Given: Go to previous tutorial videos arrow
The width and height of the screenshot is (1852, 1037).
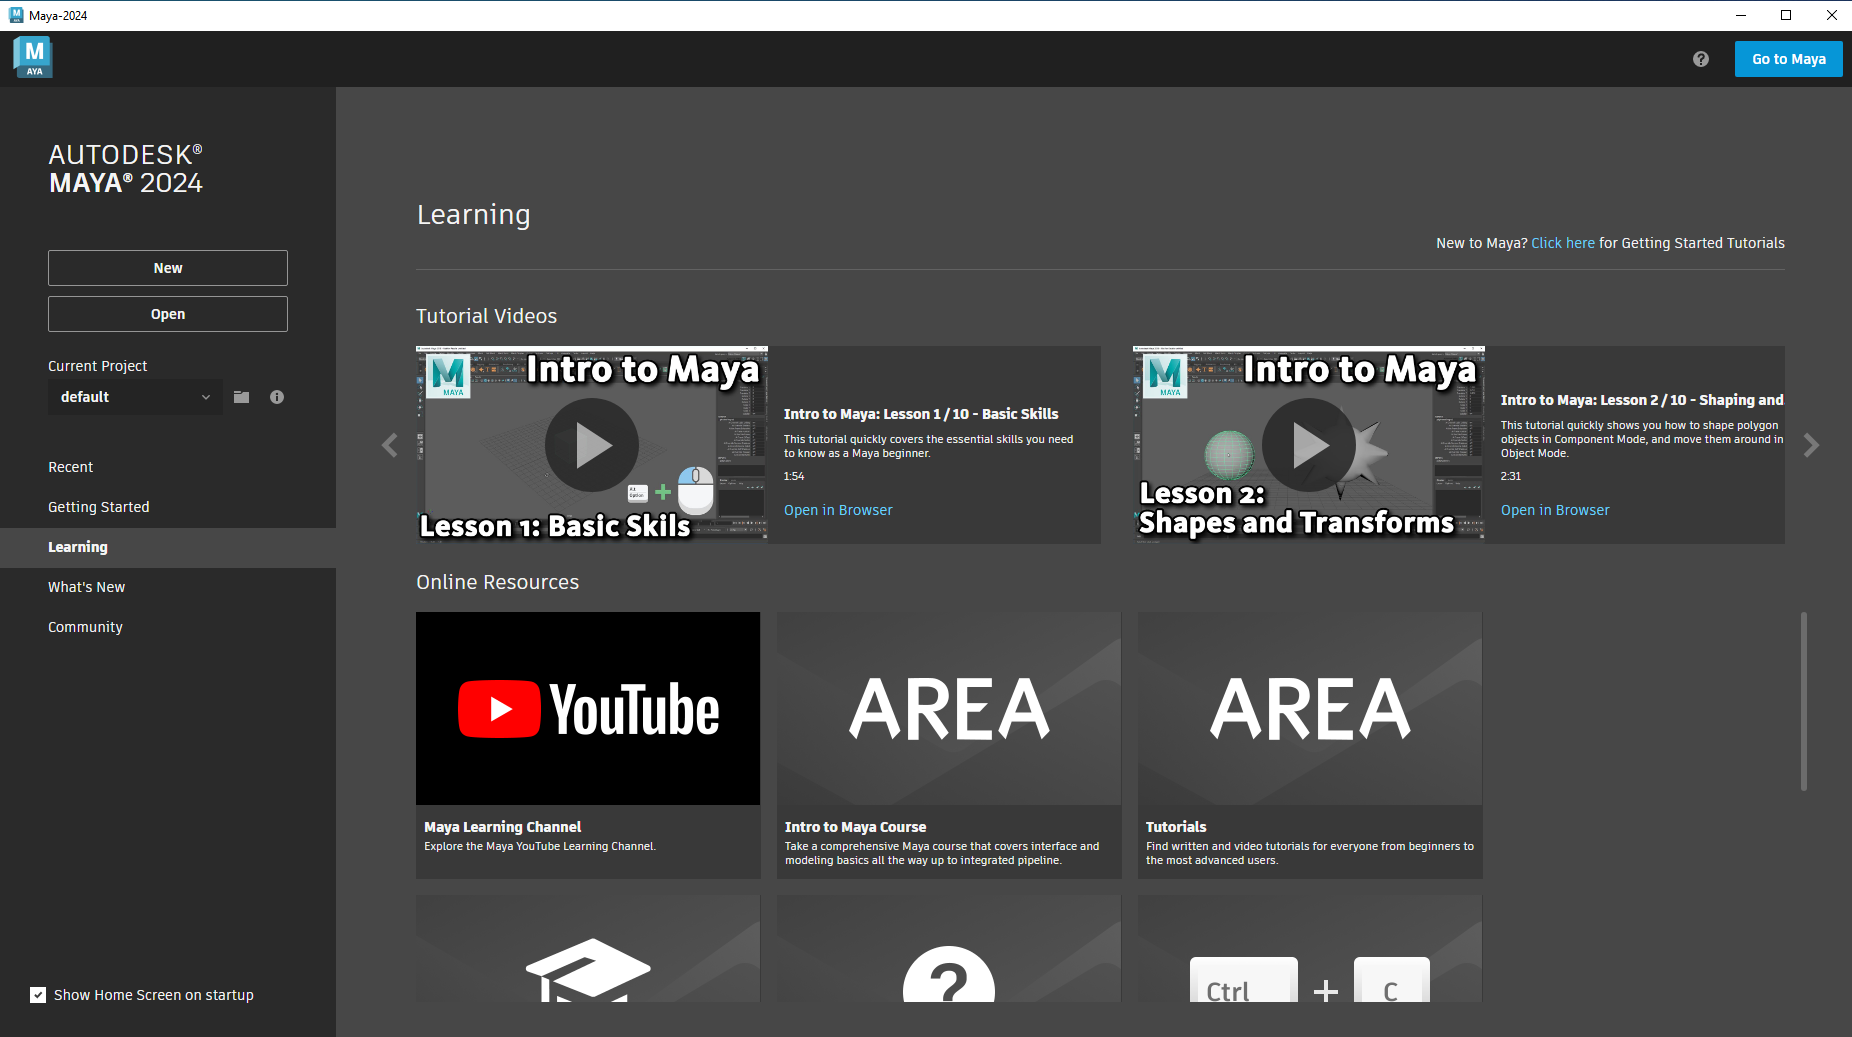Looking at the screenshot, I should click(x=390, y=445).
